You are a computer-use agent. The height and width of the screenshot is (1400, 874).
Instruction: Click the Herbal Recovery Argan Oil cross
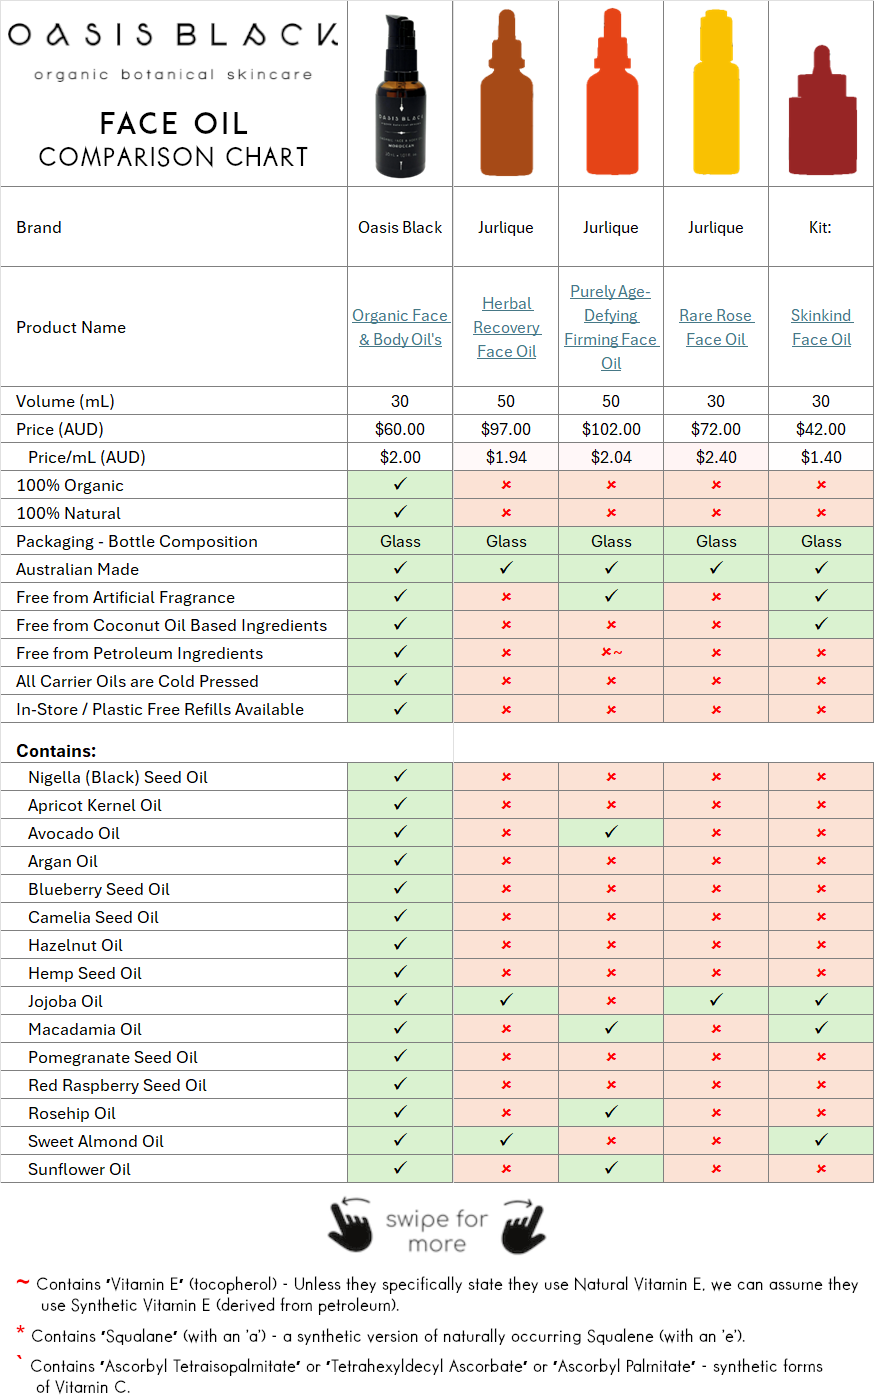(x=506, y=861)
